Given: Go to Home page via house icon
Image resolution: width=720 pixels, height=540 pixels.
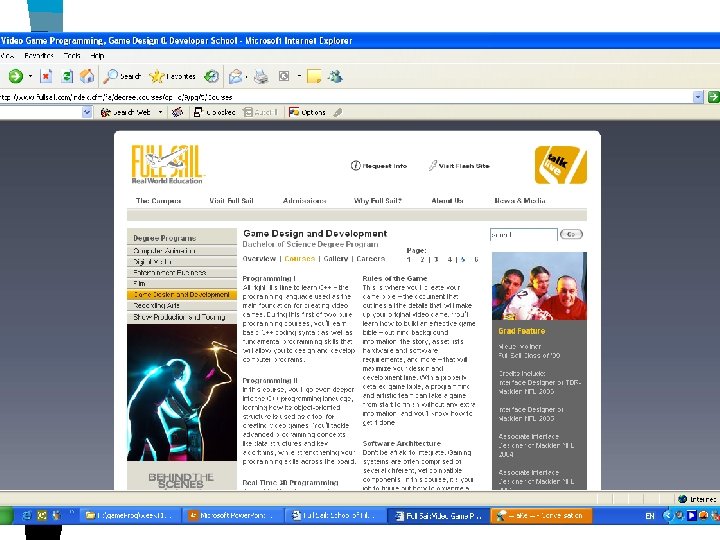Looking at the screenshot, I should (x=87, y=76).
